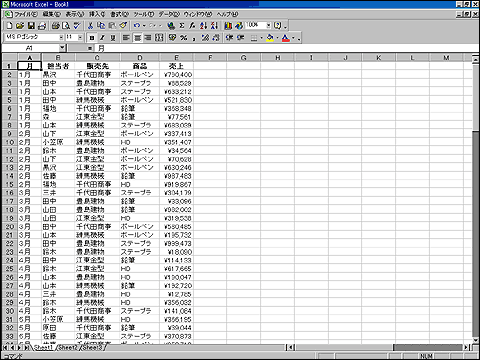This screenshot has height=360, width=480.
Task: Select the Format Painter brush icon
Action: coord(123,26)
